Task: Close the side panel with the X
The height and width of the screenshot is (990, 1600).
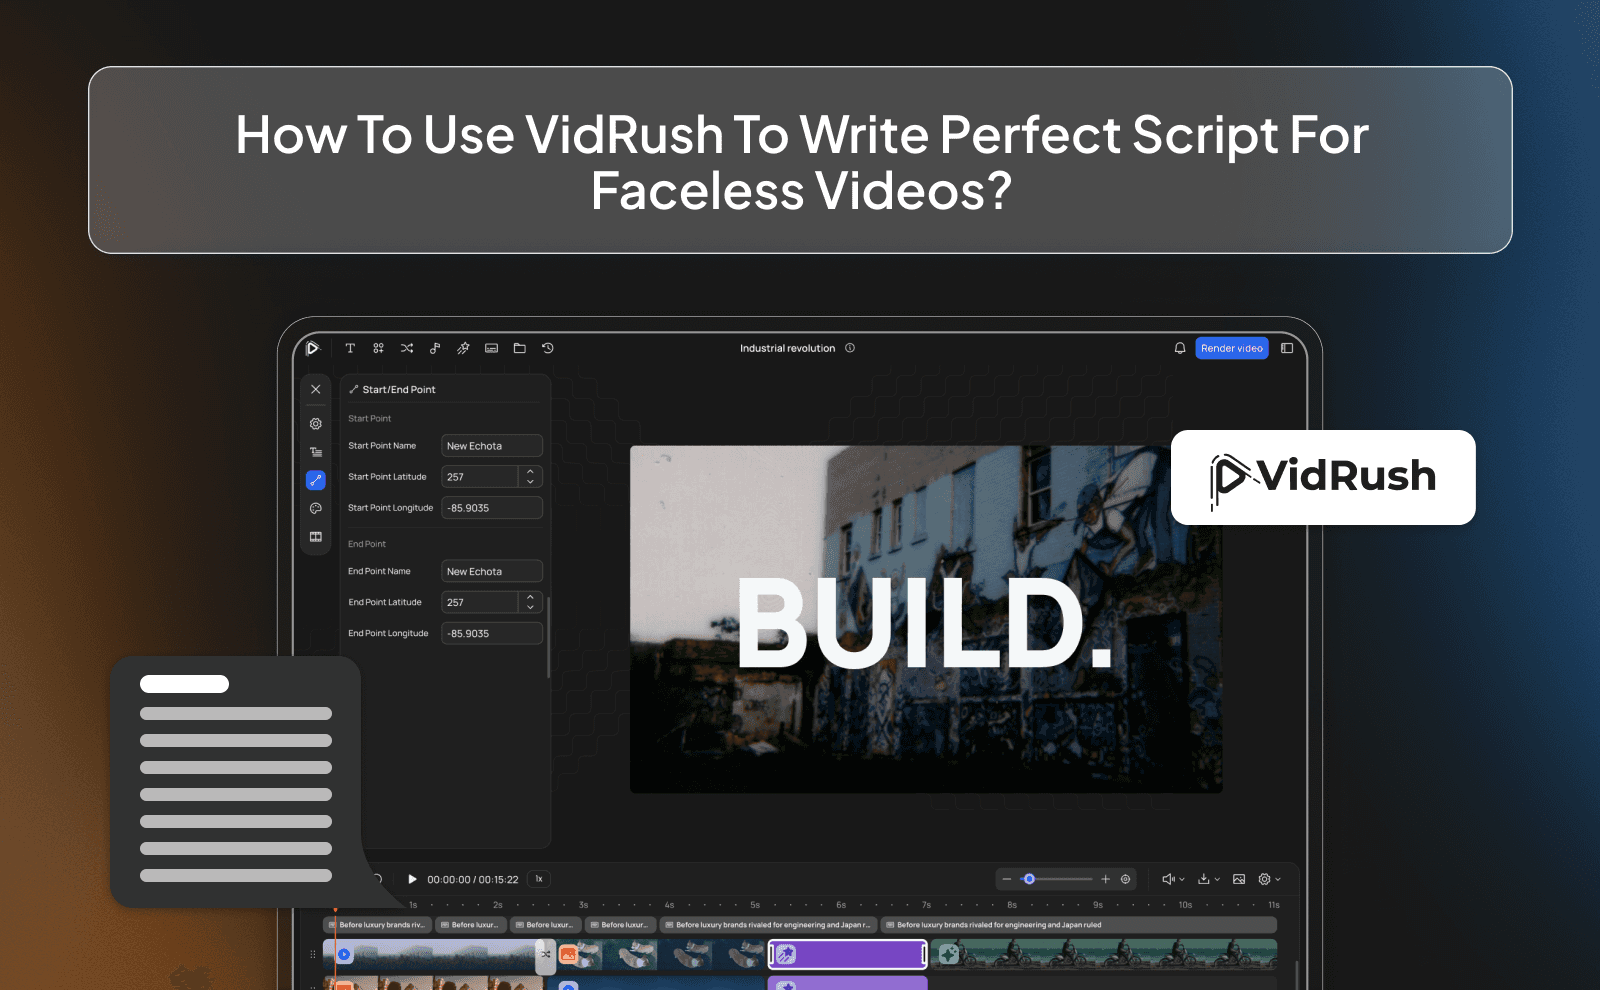Action: click(316, 389)
